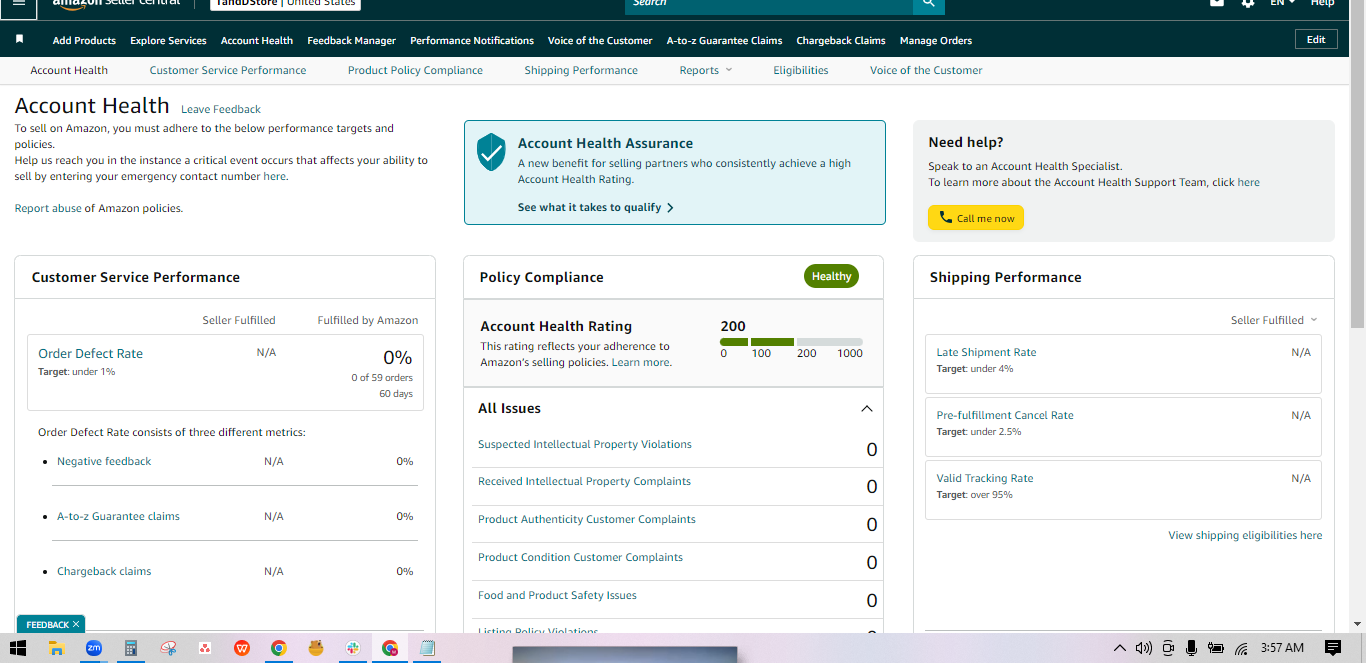Open Feedback Manager in favorites bar
The width and height of the screenshot is (1366, 663).
[x=352, y=40]
